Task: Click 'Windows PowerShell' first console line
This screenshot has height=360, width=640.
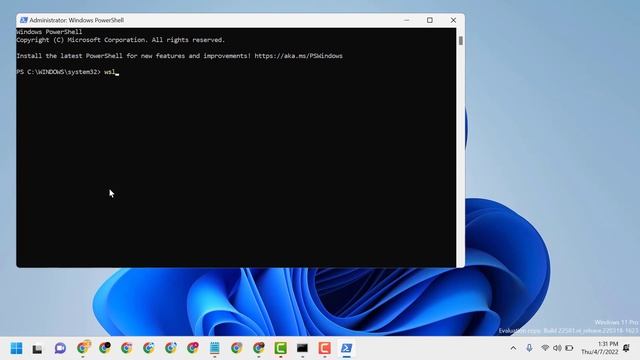Action: click(x=49, y=32)
